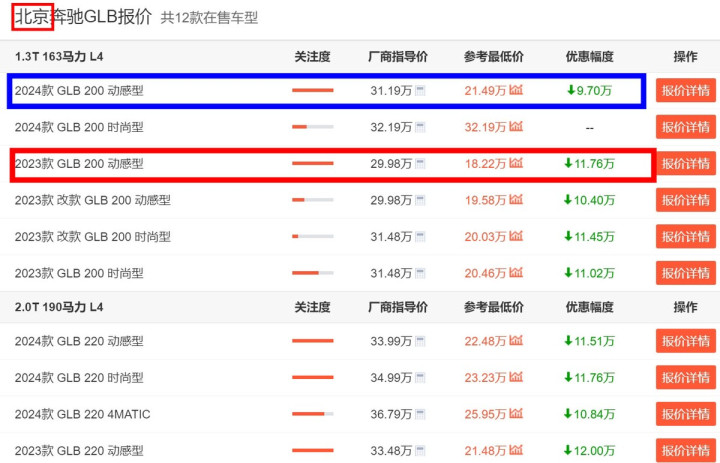
Task: Open the 2024款 GLB 220 4MATIC model link
Action: [83, 414]
